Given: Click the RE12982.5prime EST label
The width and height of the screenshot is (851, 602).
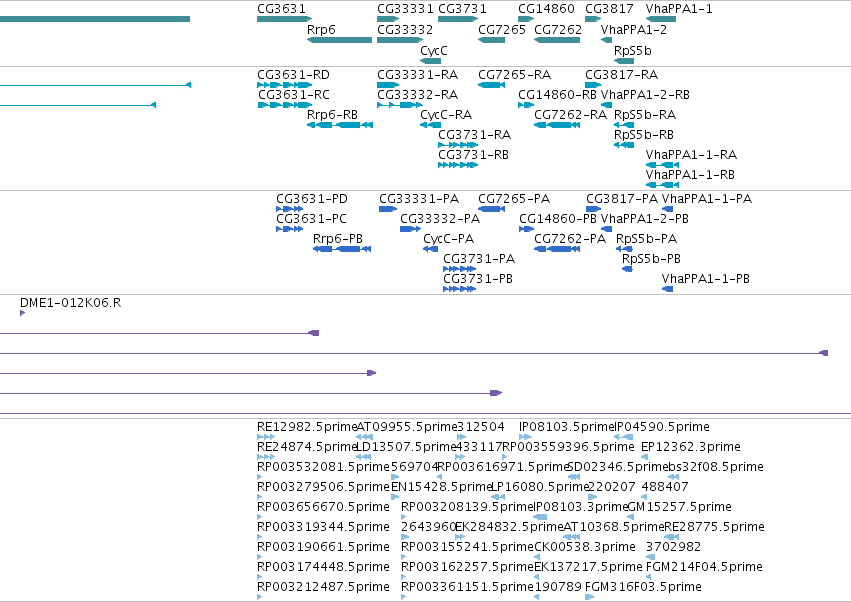Looking at the screenshot, I should coord(307,427).
